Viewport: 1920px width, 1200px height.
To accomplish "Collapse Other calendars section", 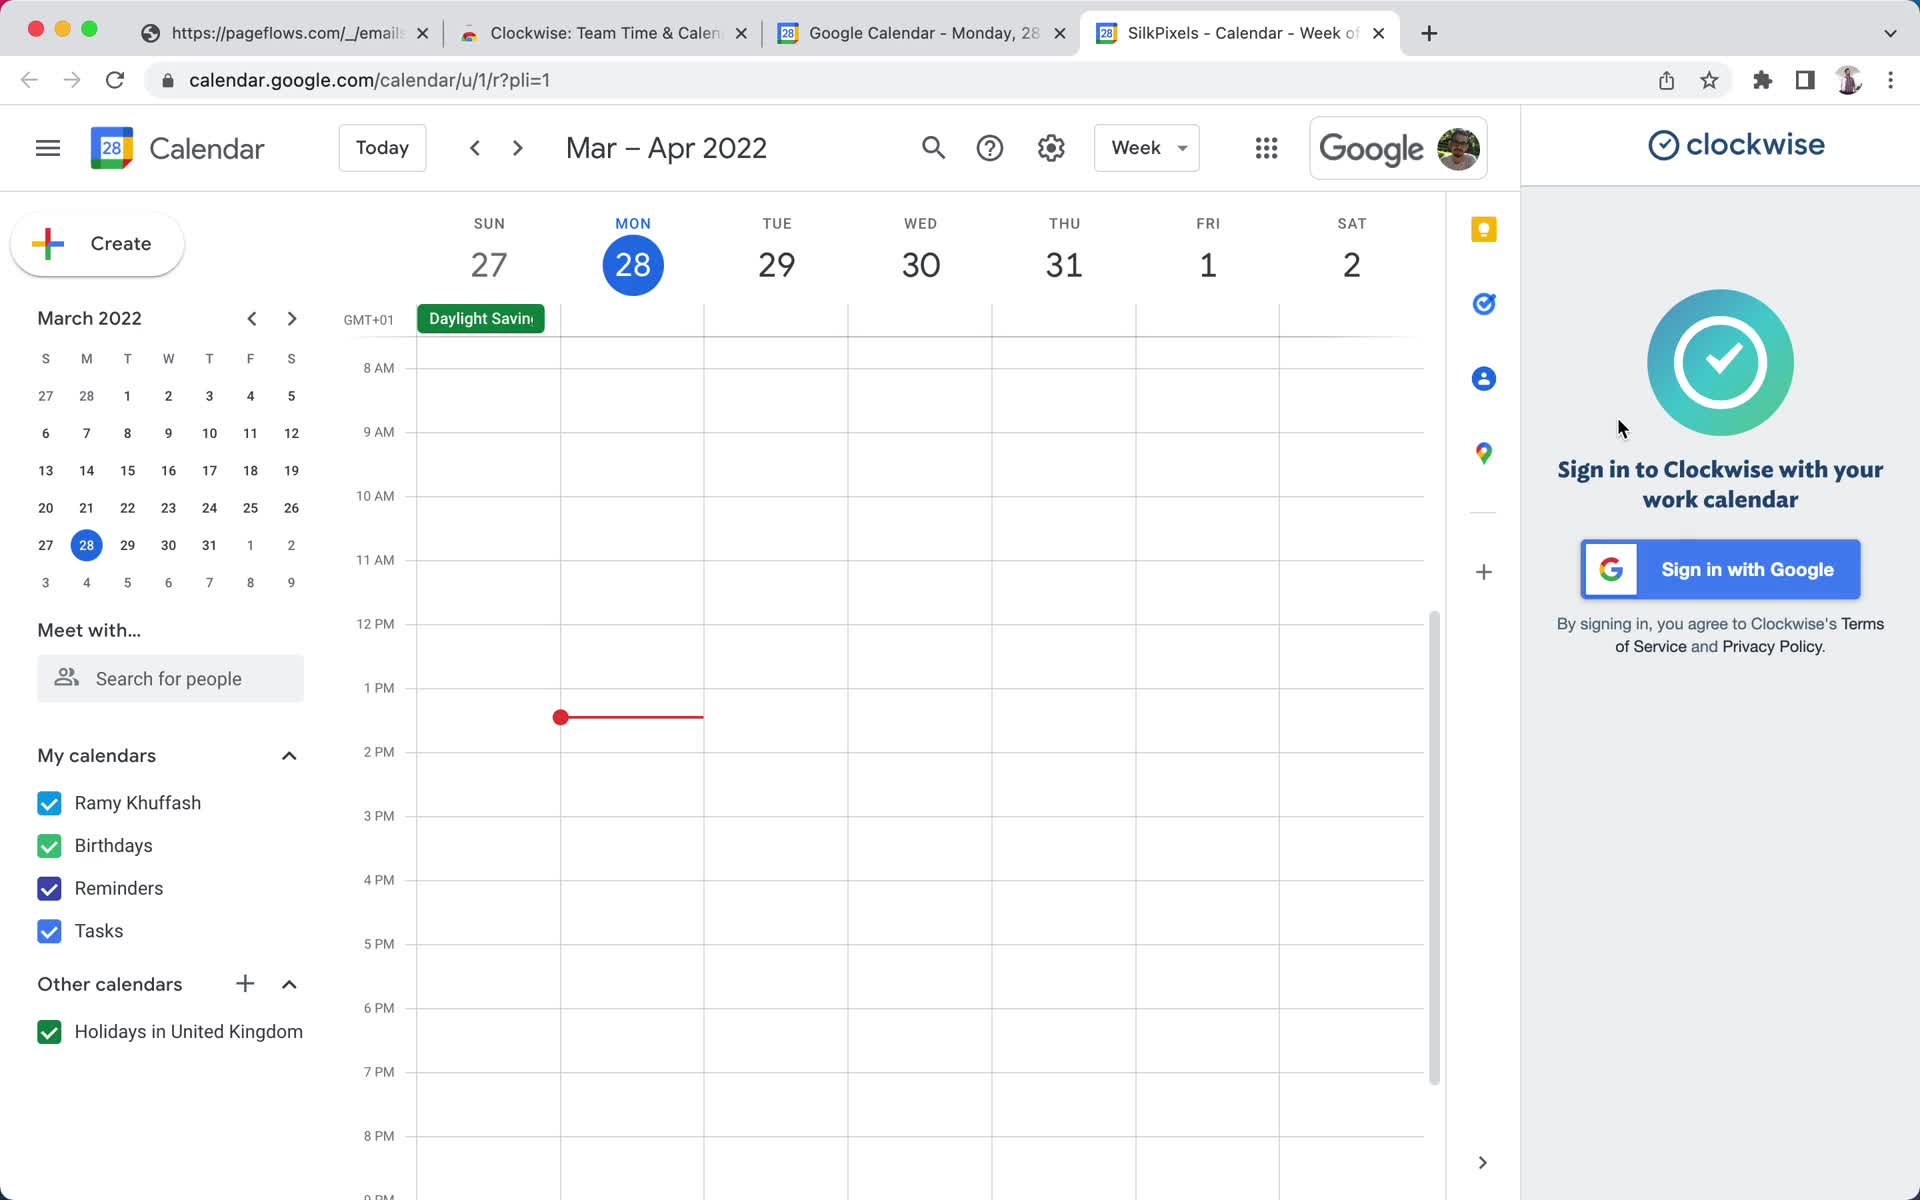I will (289, 984).
